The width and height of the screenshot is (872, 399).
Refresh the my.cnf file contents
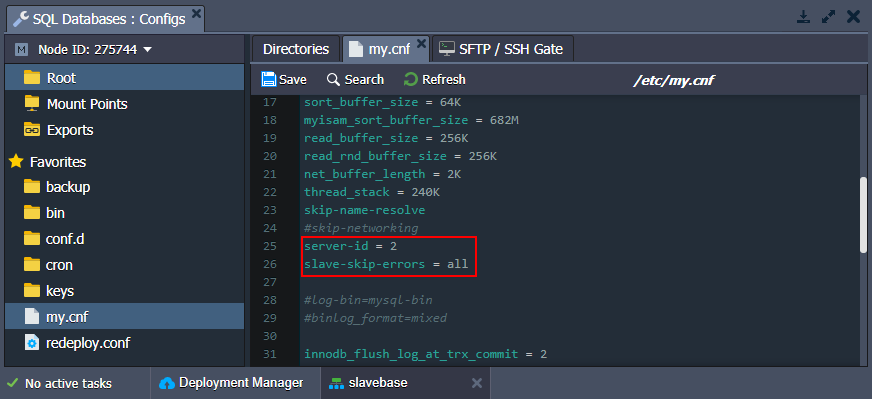point(435,80)
